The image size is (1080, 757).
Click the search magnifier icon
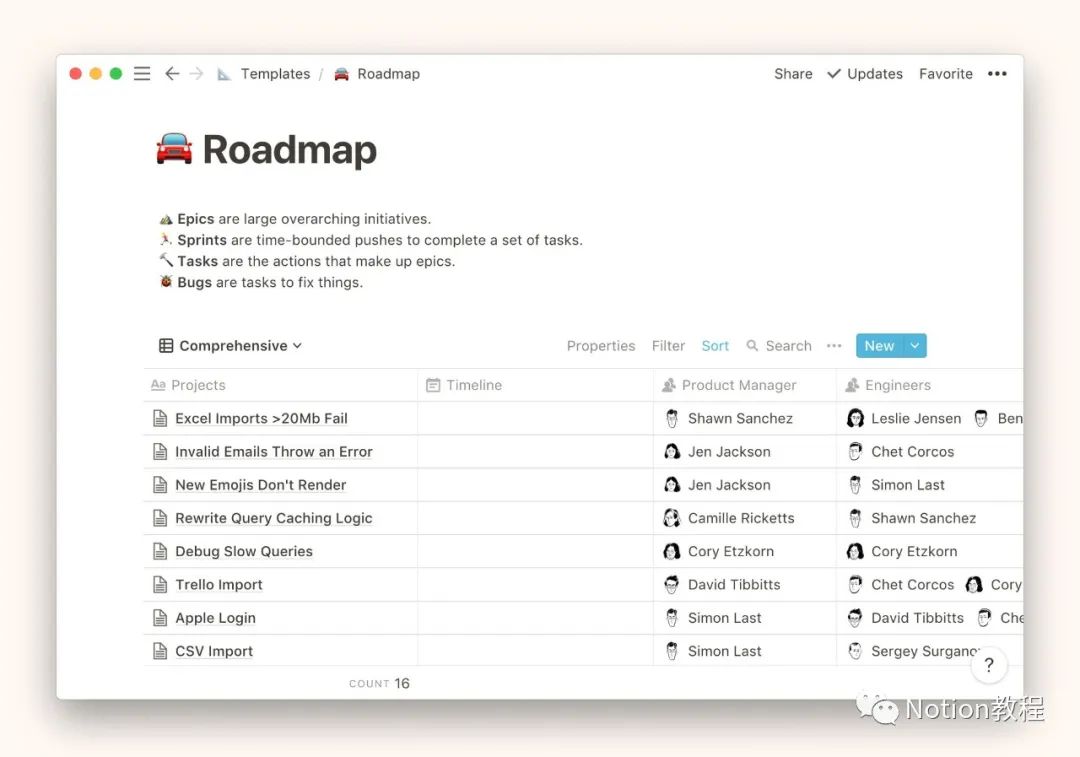(752, 346)
